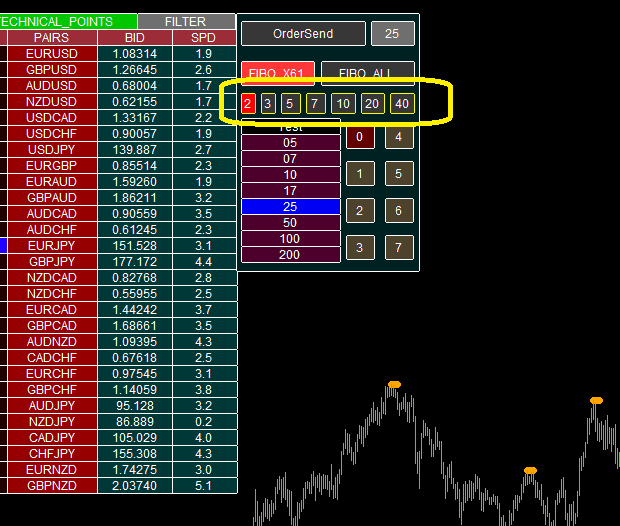Screen dimensions: 620x526
Task: Select the EURGBP pair
Action: (52, 166)
